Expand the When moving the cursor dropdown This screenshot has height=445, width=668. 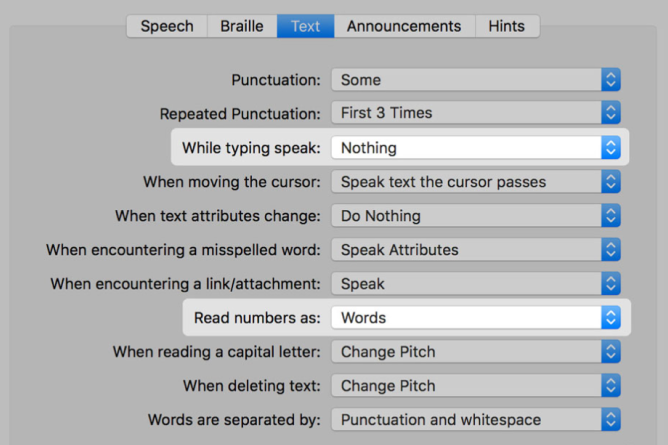[x=476, y=182]
